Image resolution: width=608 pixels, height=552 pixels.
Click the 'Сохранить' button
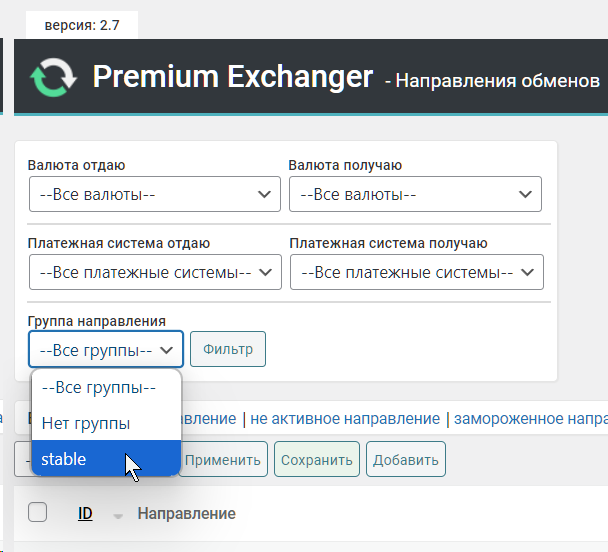(316, 460)
